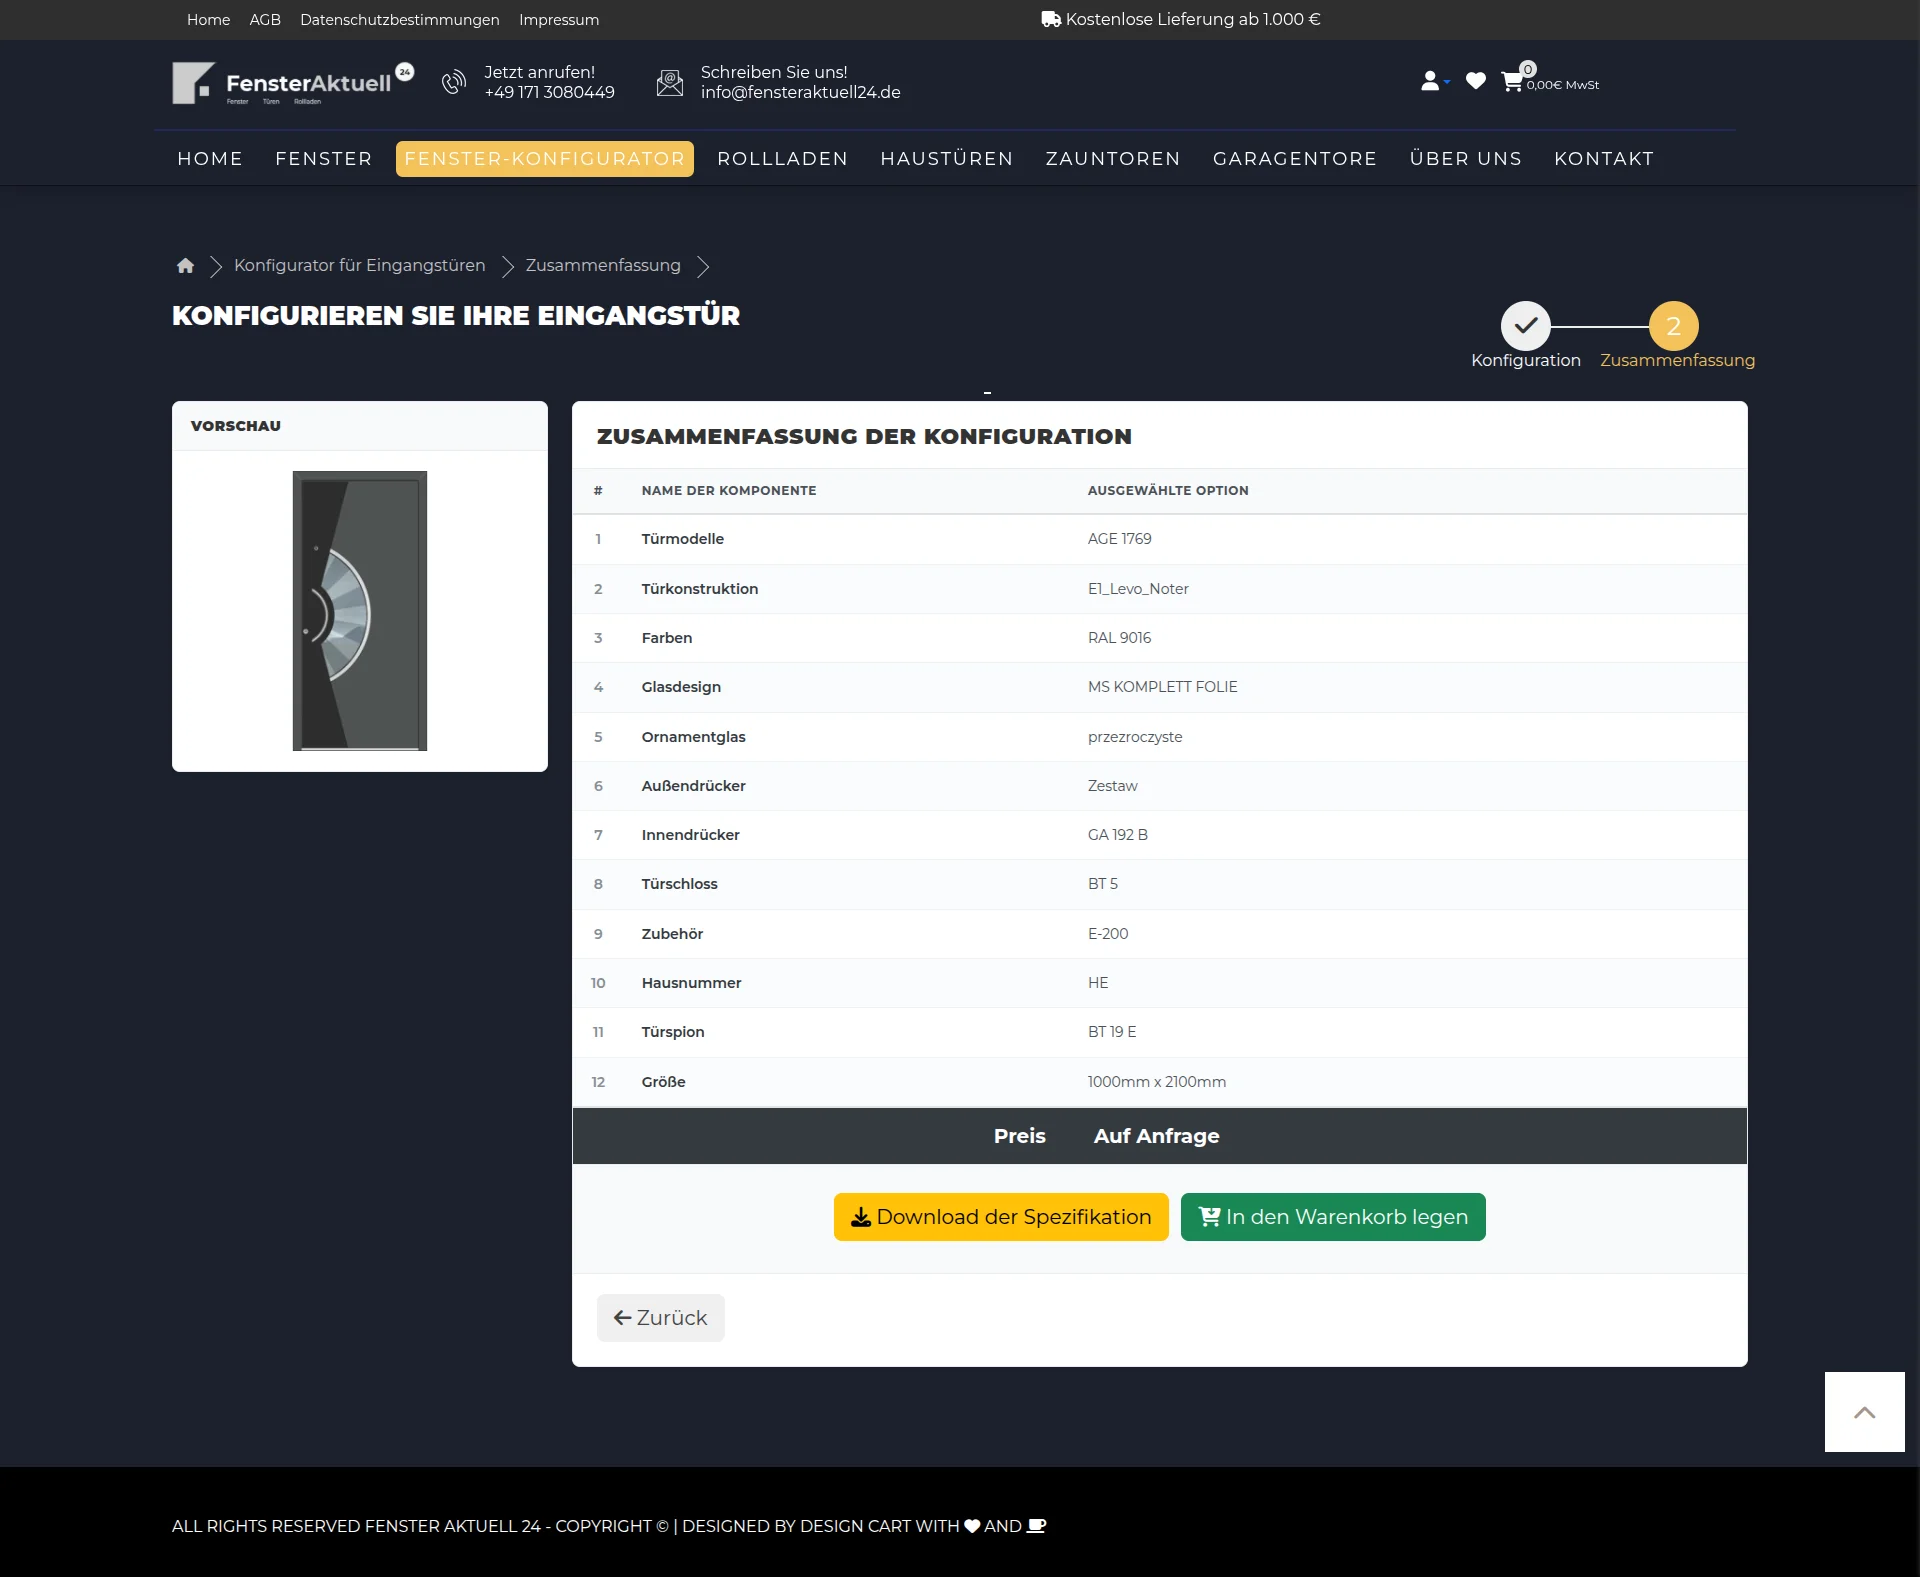Click the Innendrücker row label

691,835
